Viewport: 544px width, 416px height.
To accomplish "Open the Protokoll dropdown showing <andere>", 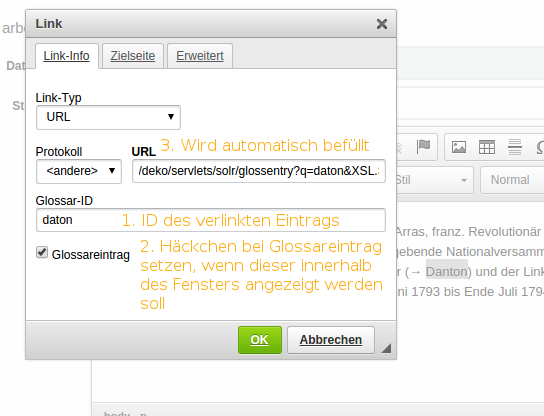I will click(79, 171).
